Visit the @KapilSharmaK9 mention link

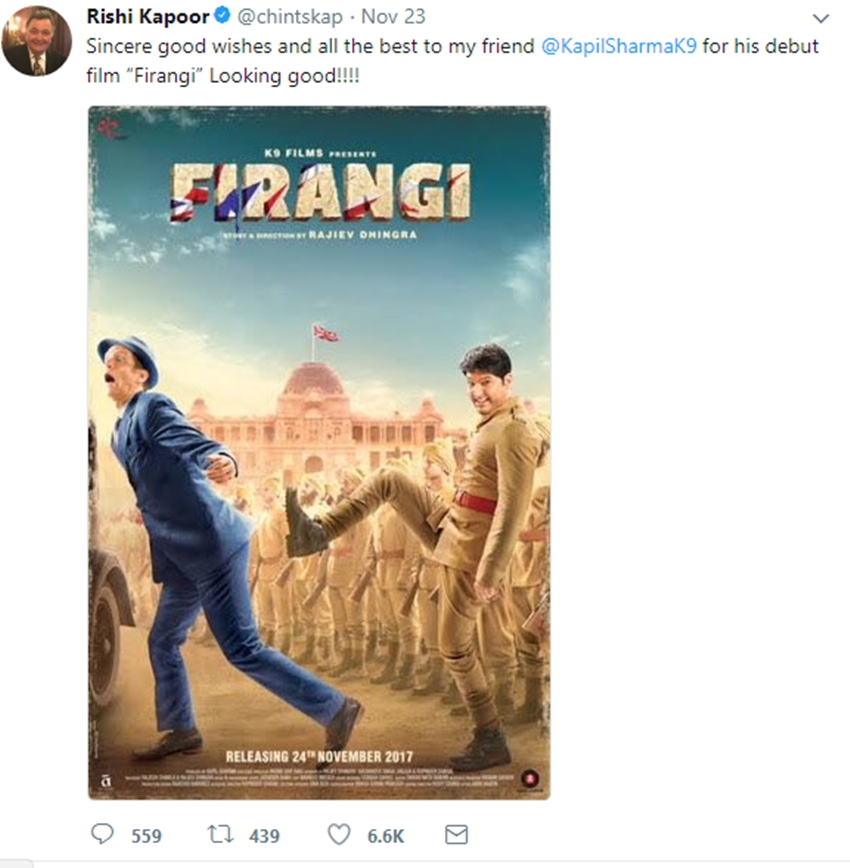click(x=619, y=47)
